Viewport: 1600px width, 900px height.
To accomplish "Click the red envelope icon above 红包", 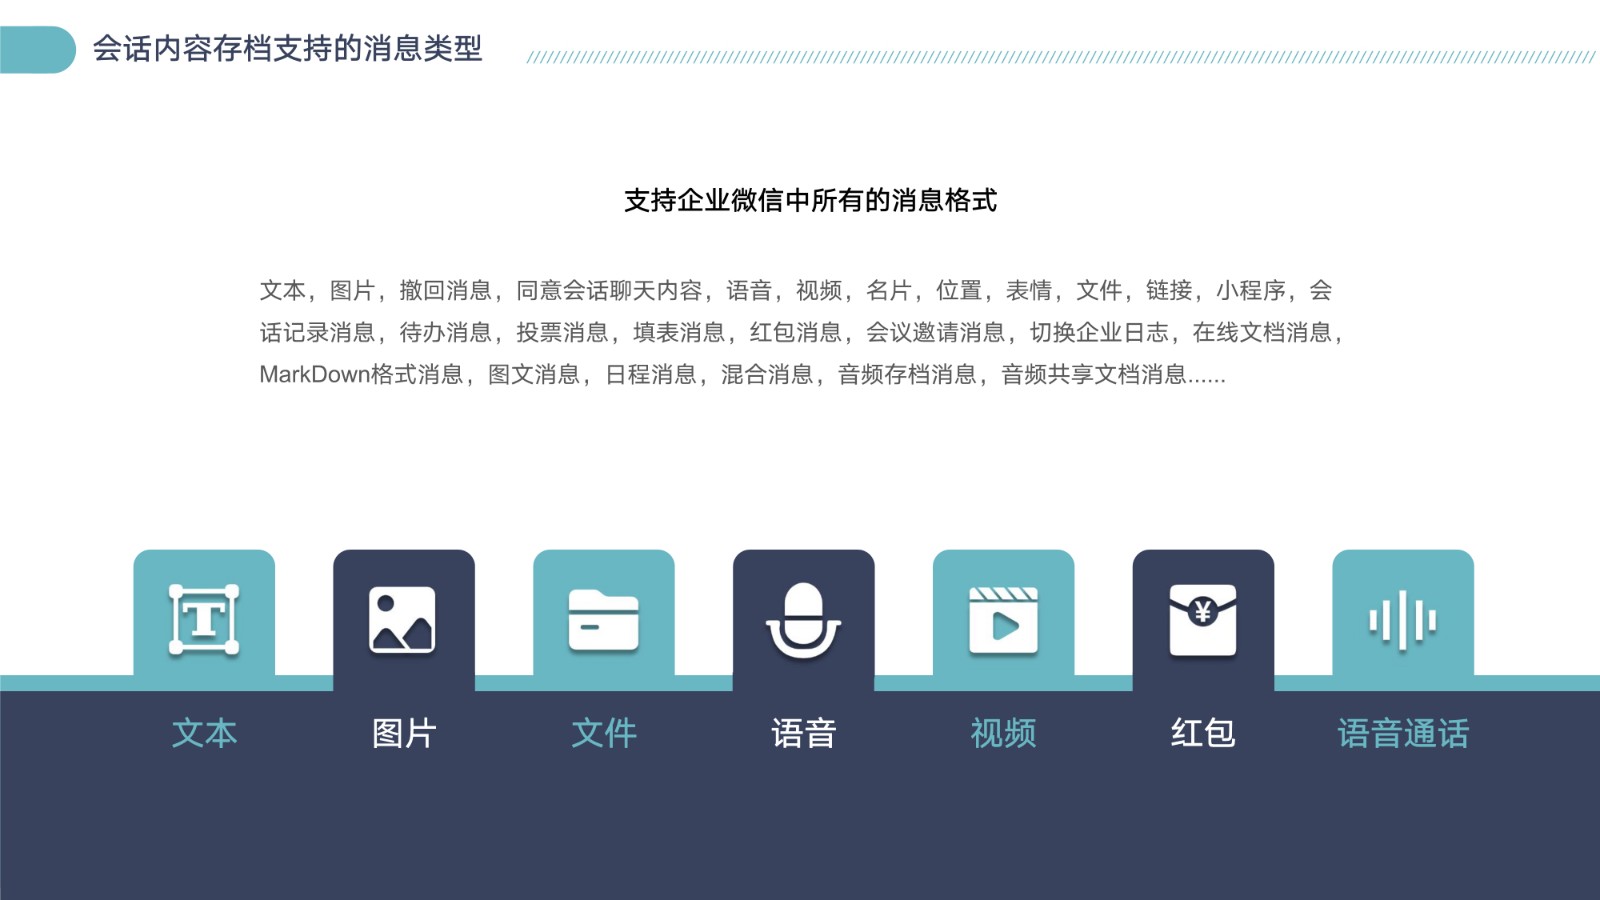I will pyautogui.click(x=1203, y=621).
